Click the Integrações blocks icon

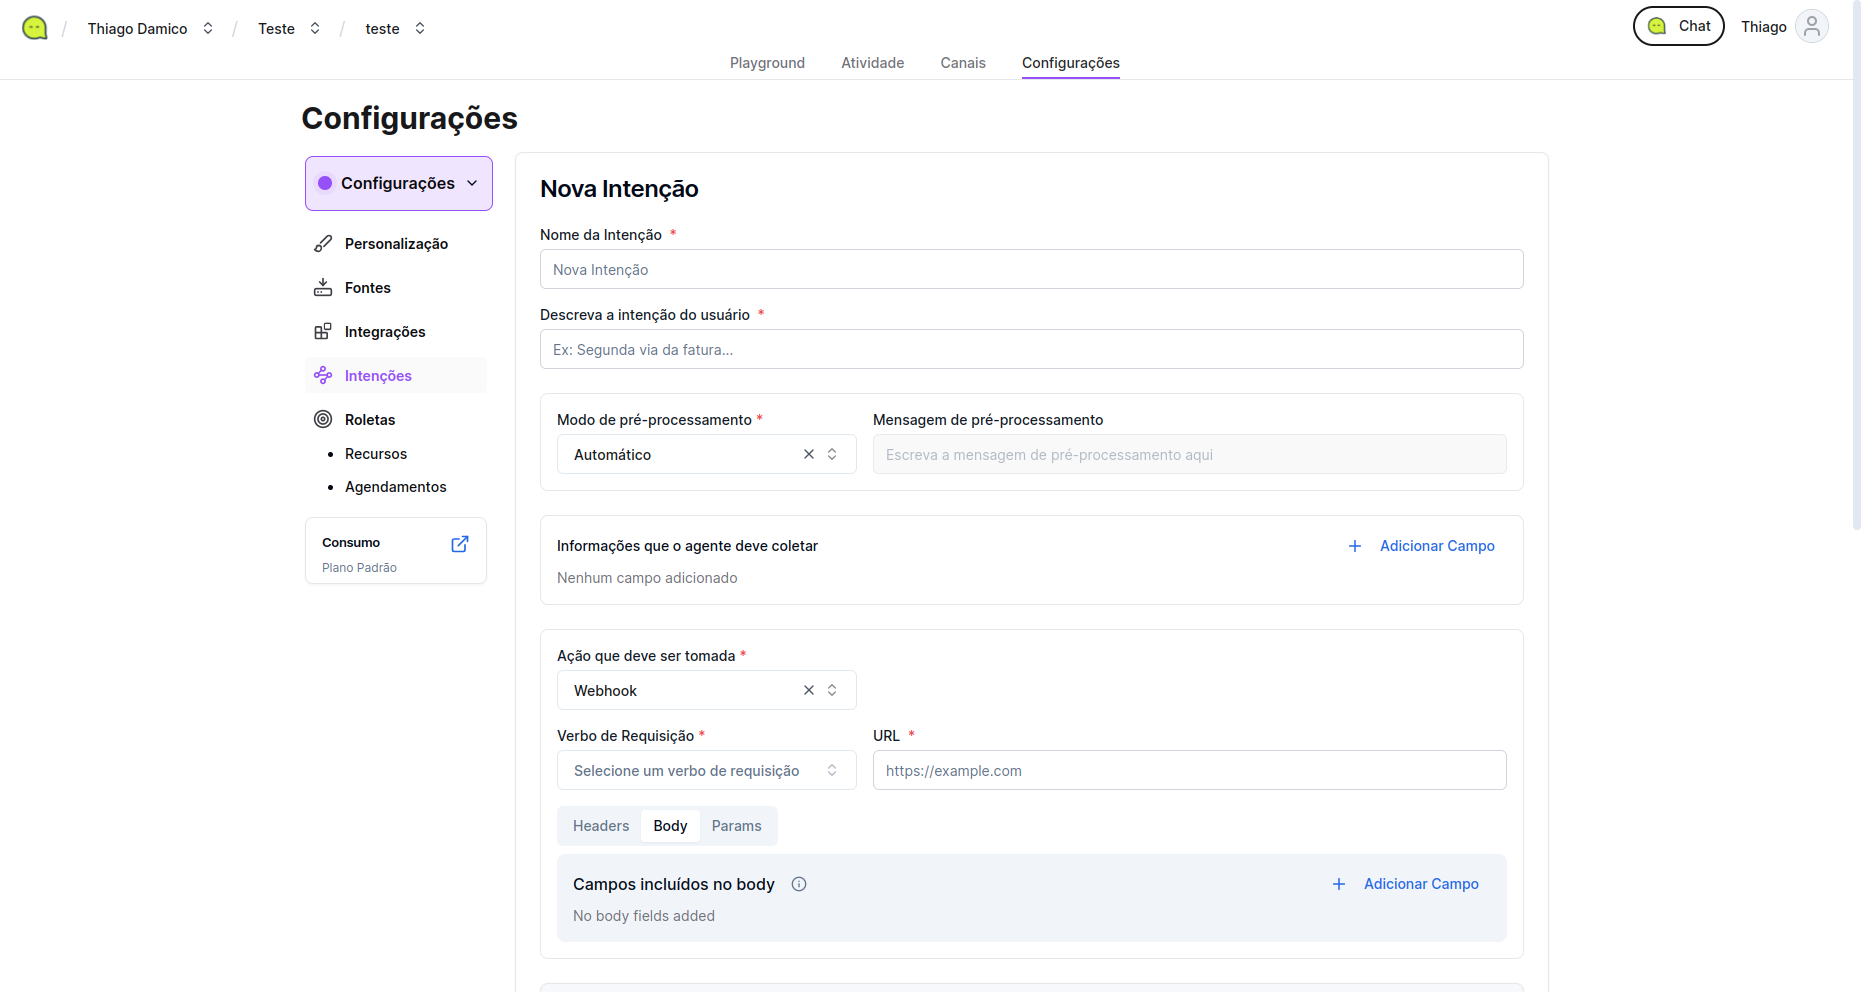click(x=323, y=332)
